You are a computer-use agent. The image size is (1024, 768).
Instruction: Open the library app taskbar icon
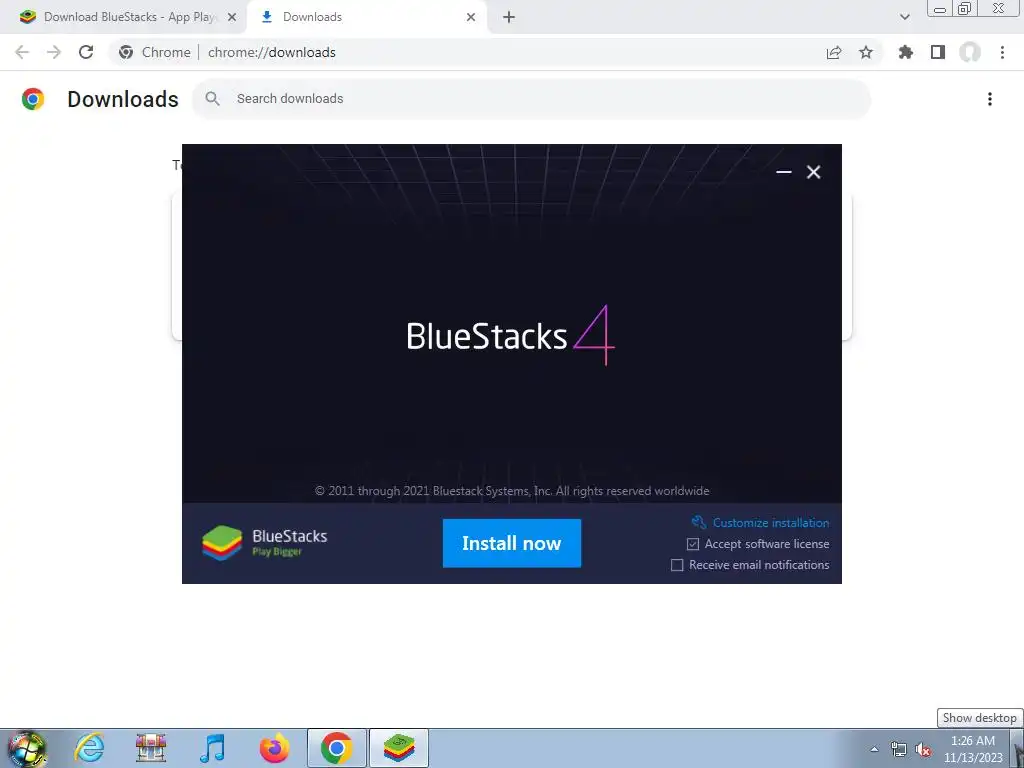(x=151, y=748)
